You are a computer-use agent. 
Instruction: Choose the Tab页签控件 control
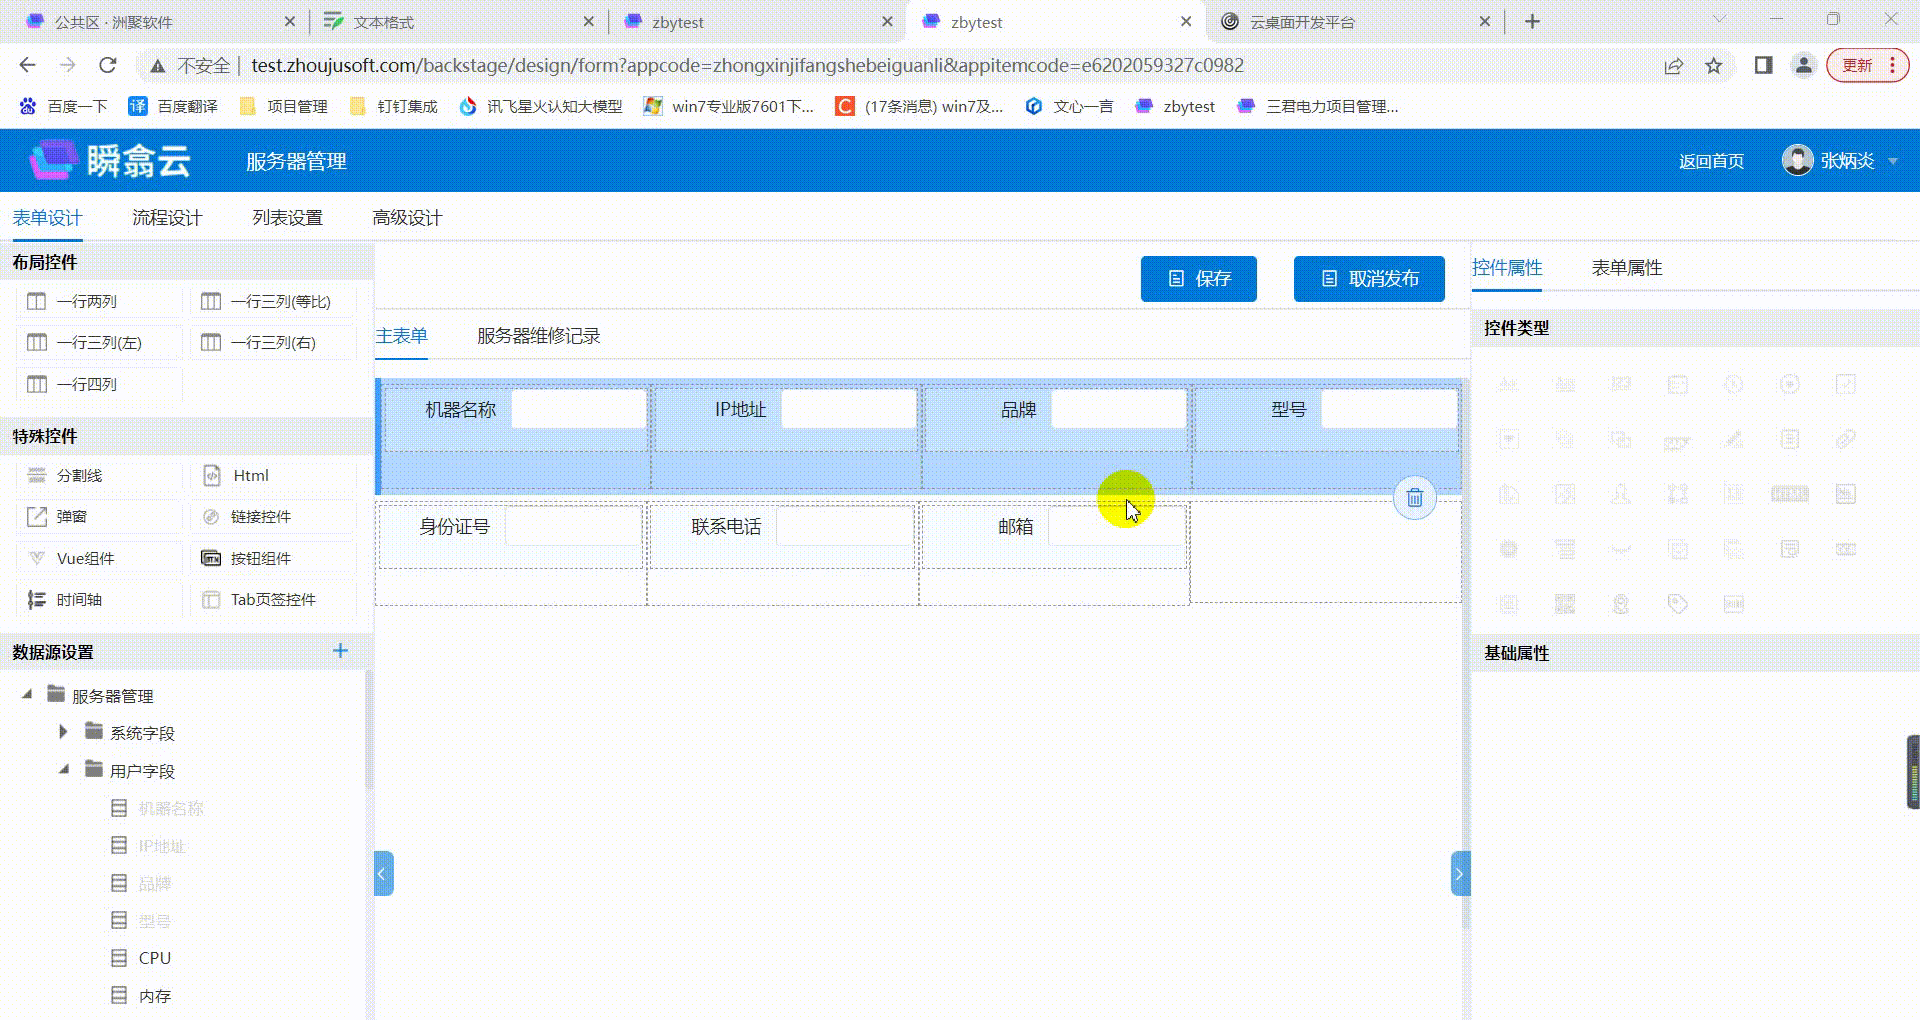pyautogui.click(x=273, y=600)
